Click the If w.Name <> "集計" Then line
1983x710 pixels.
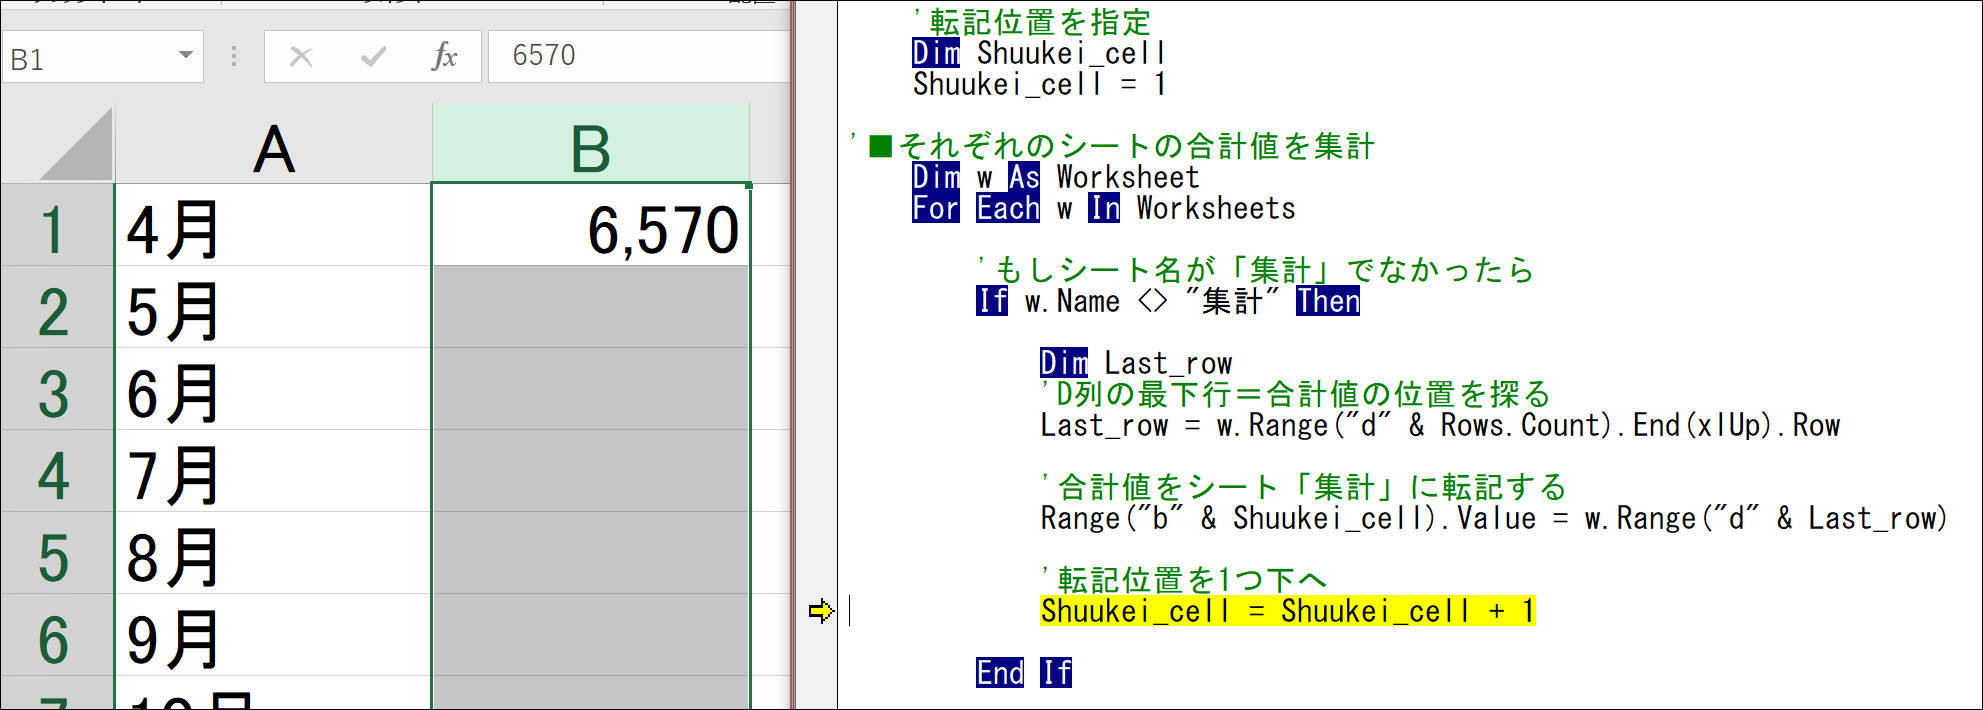coord(1168,301)
